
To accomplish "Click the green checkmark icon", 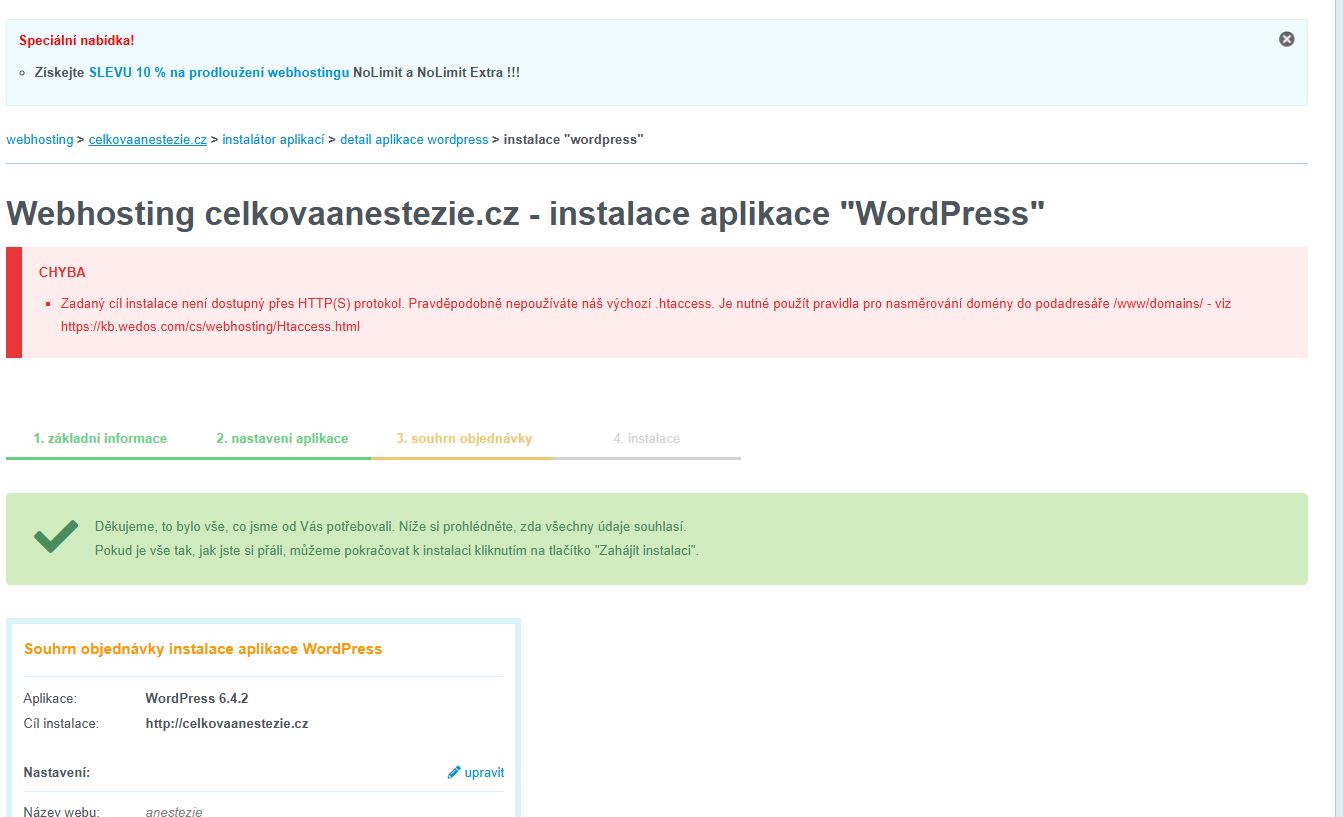I will [56, 537].
